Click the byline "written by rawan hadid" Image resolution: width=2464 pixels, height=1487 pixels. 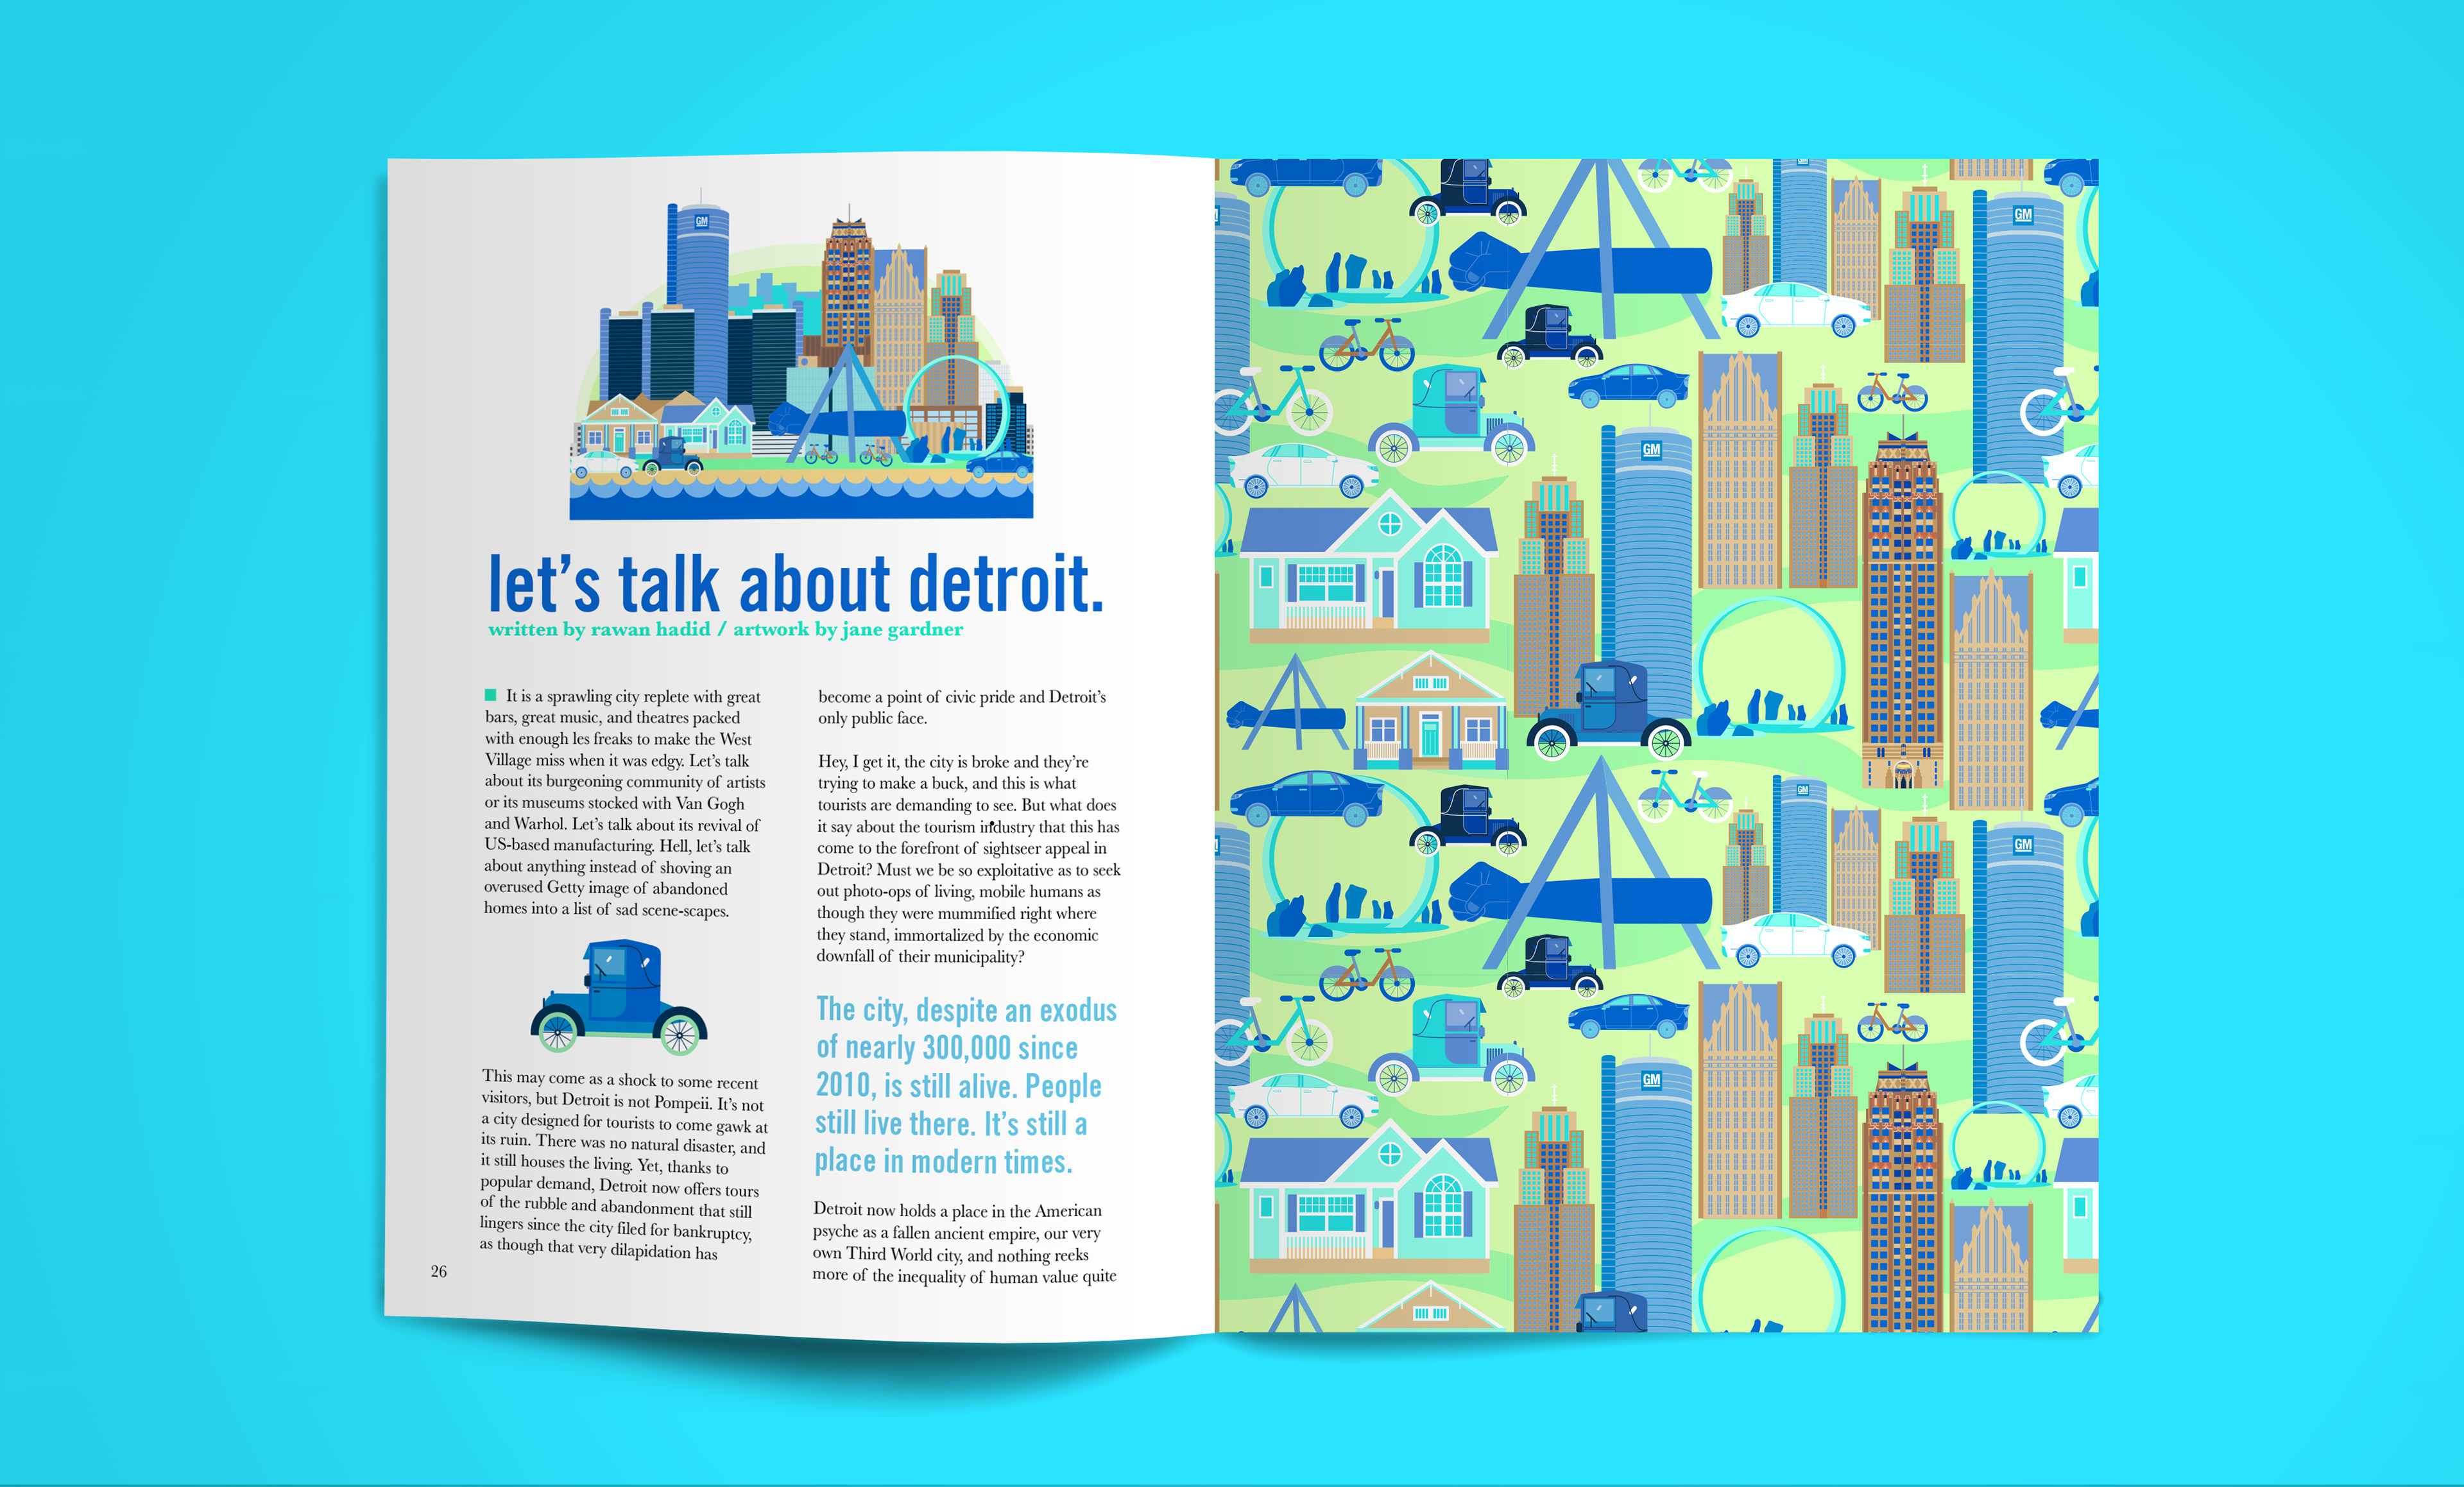click(599, 629)
